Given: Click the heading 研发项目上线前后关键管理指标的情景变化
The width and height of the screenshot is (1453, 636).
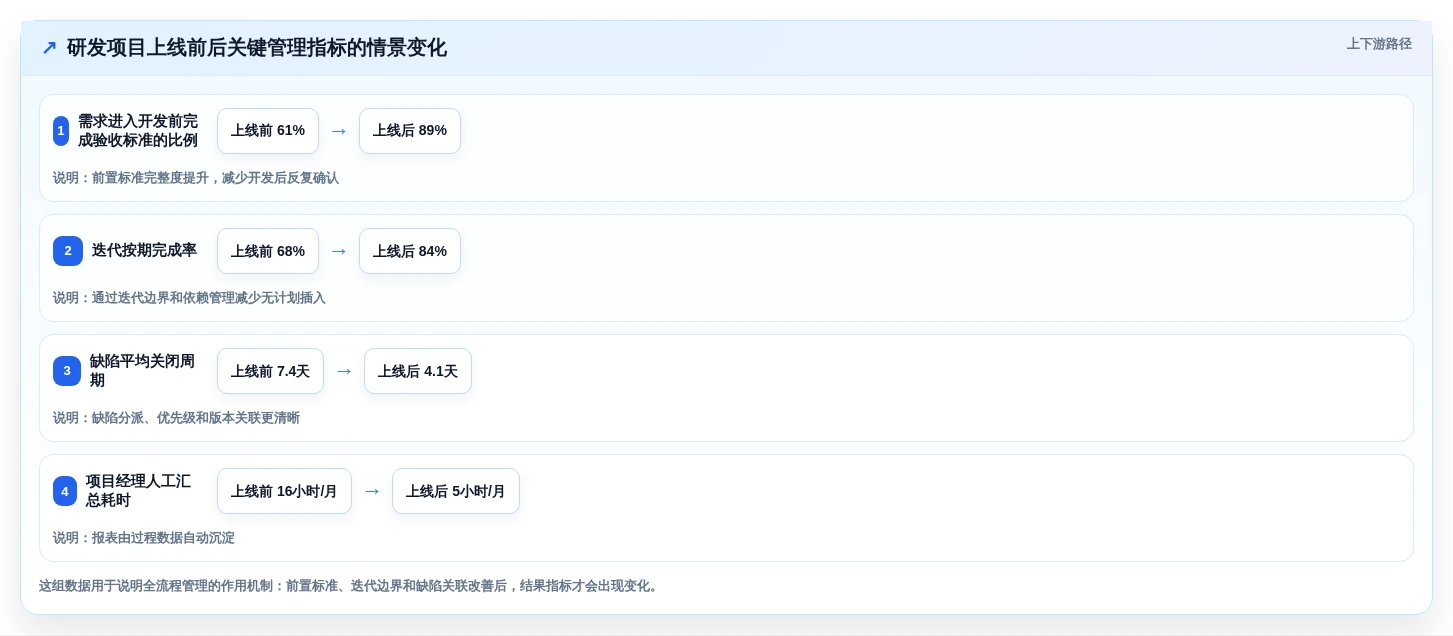Looking at the screenshot, I should click(x=257, y=48).
